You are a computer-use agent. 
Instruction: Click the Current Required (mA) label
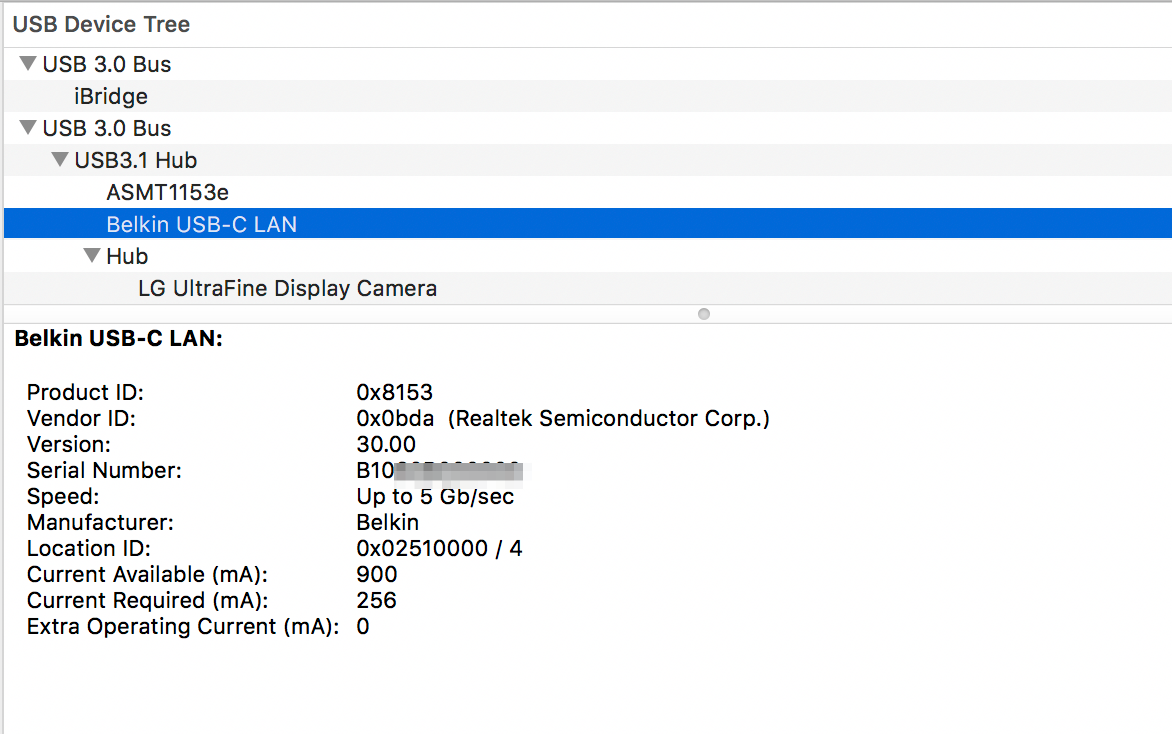[147, 601]
